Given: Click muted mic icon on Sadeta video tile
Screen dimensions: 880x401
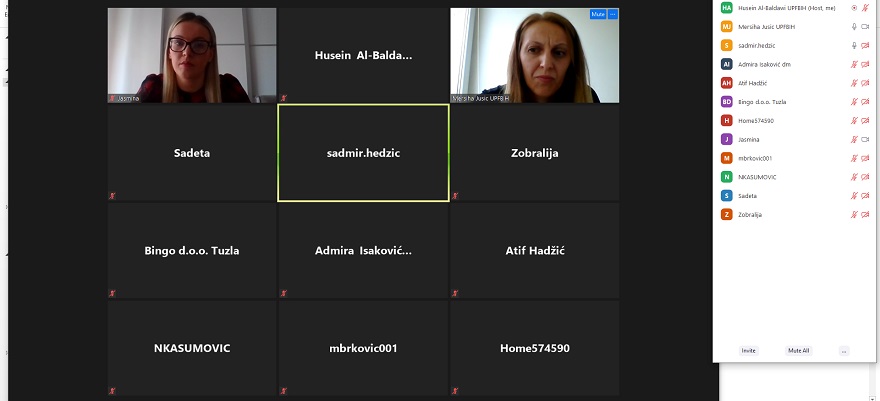Looking at the screenshot, I should [x=112, y=196].
